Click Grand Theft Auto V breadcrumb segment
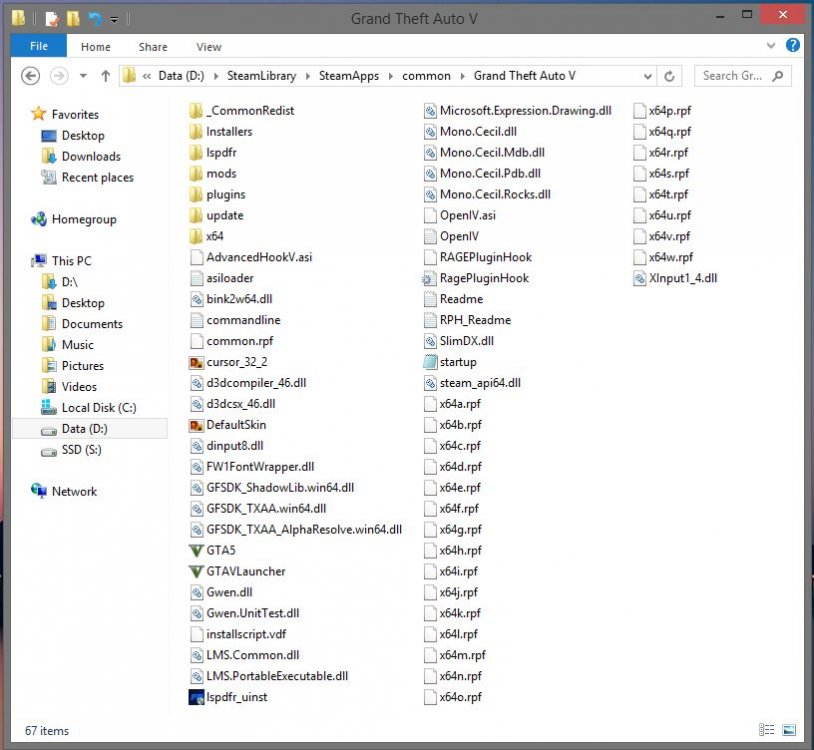This screenshot has width=814, height=750. pyautogui.click(x=524, y=76)
